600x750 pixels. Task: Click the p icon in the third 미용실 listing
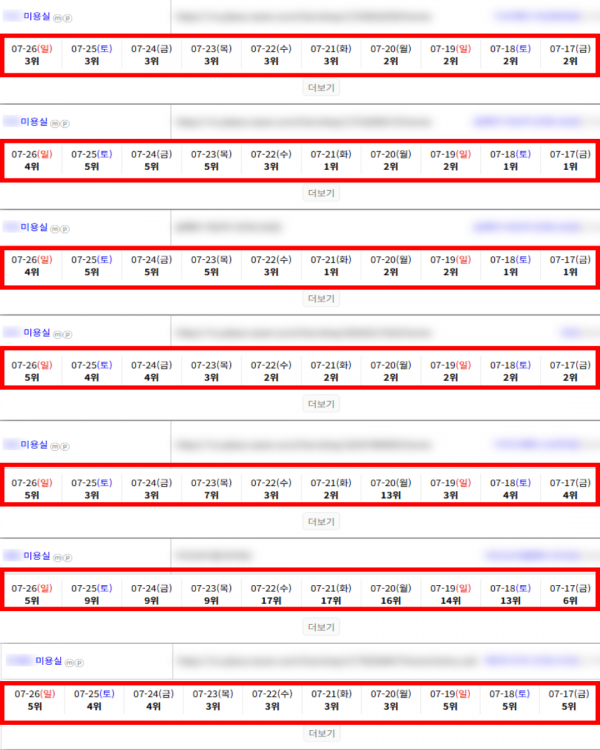pyautogui.click(x=65, y=229)
